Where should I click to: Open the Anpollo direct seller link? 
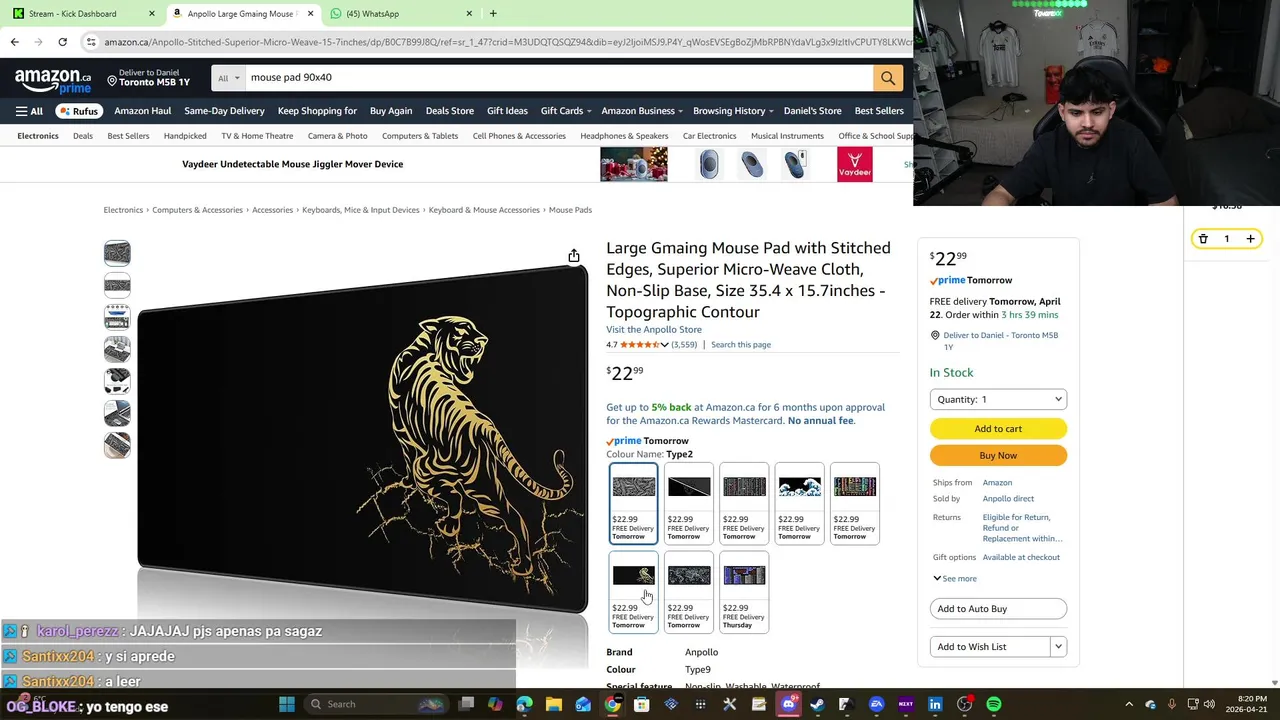coord(1008,498)
